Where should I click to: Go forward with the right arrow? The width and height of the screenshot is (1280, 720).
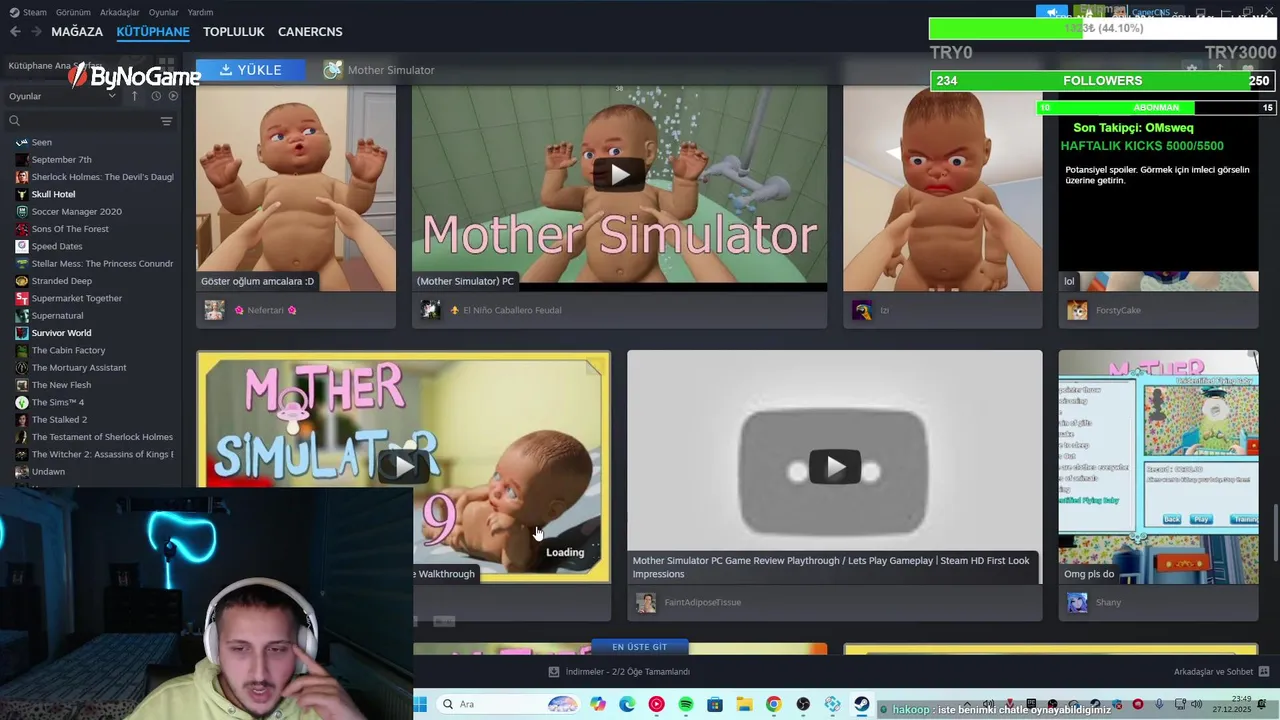[36, 32]
